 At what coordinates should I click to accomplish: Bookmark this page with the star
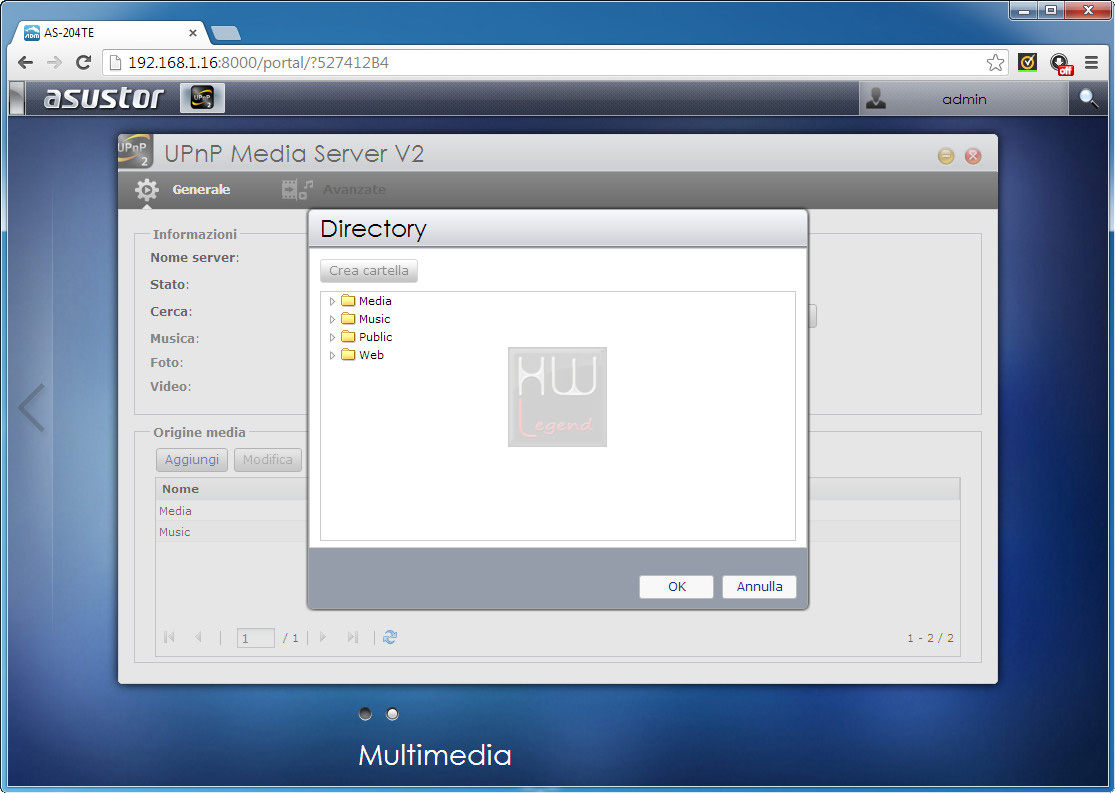coord(995,63)
